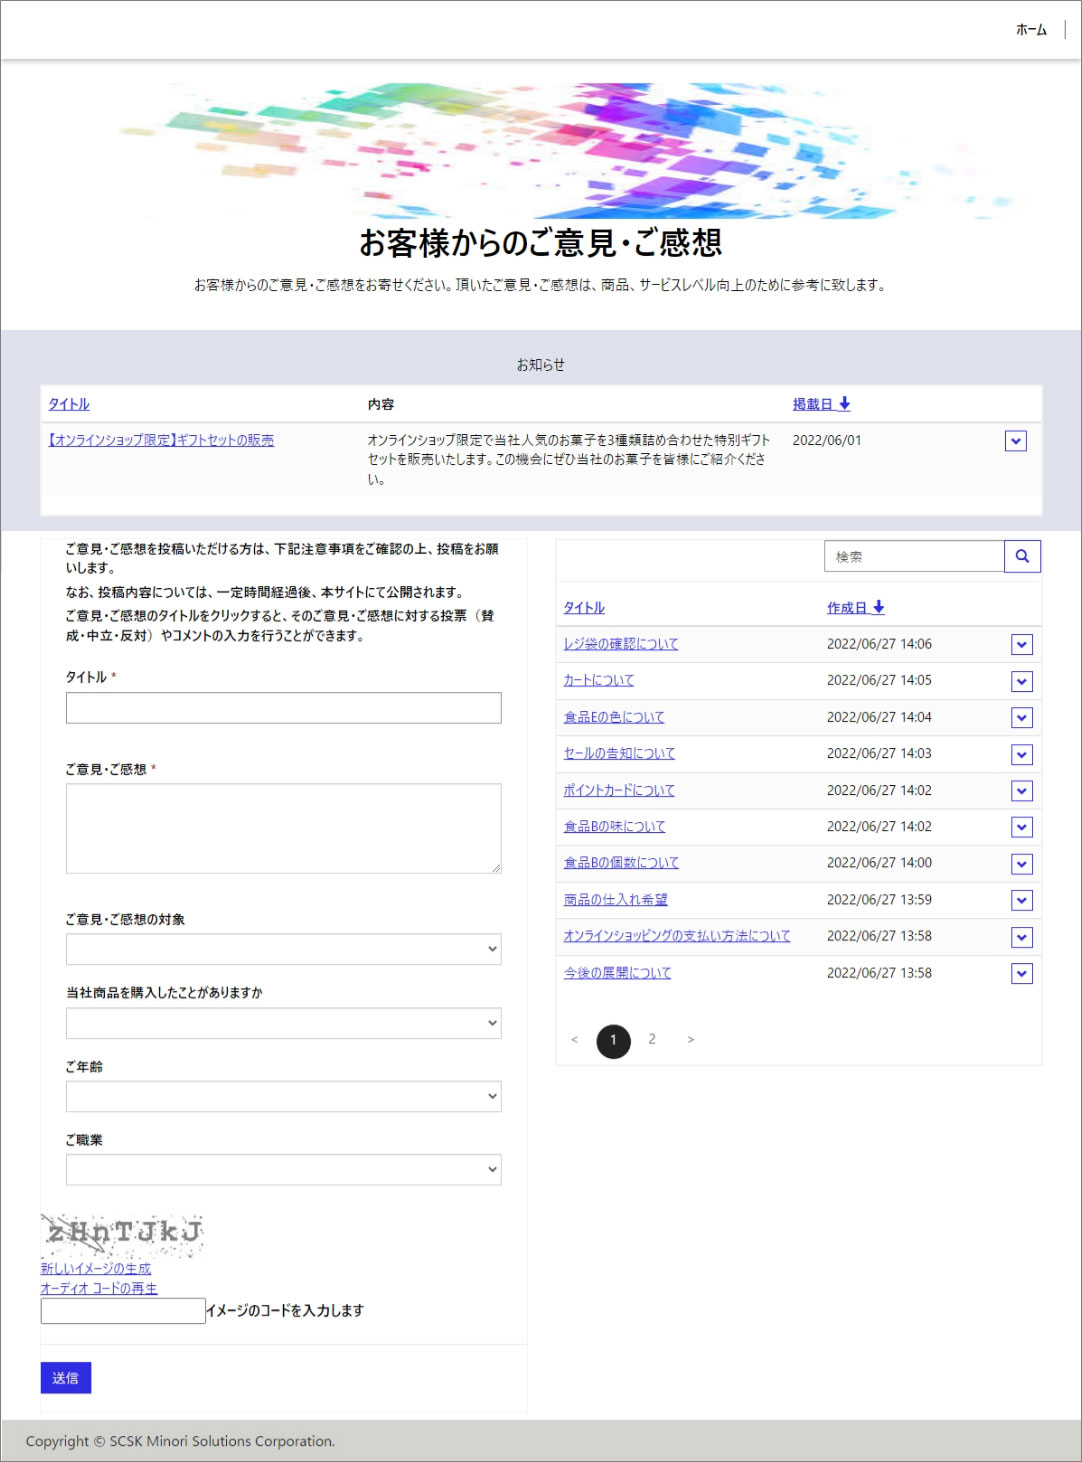The image size is (1082, 1462).
Task: Expand chevron for 今後の展開について row
Action: pyautogui.click(x=1021, y=973)
